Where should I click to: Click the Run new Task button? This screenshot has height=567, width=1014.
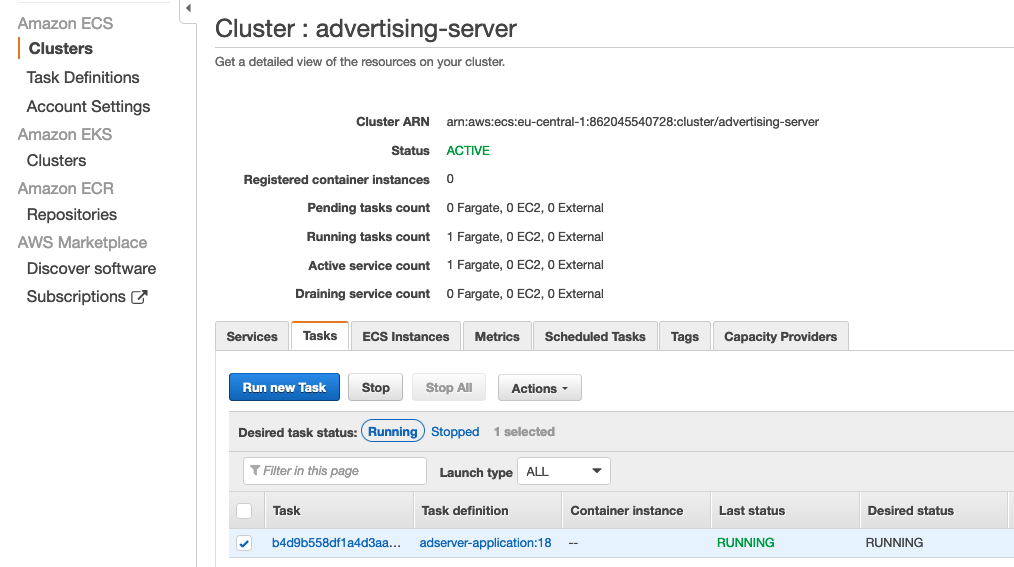click(284, 387)
